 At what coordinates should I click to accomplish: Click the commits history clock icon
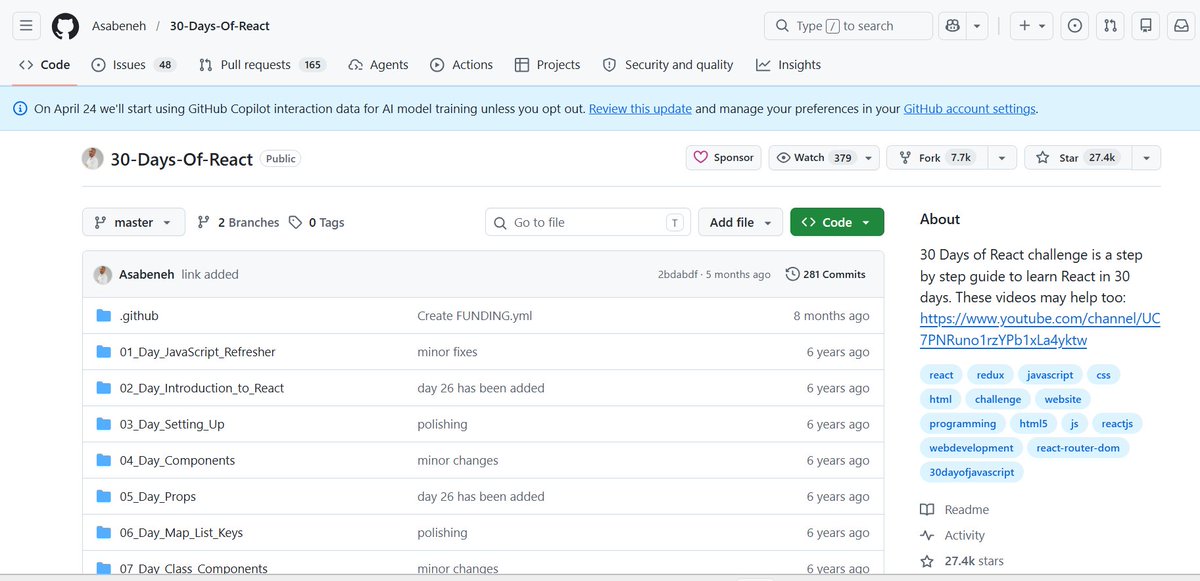click(793, 274)
